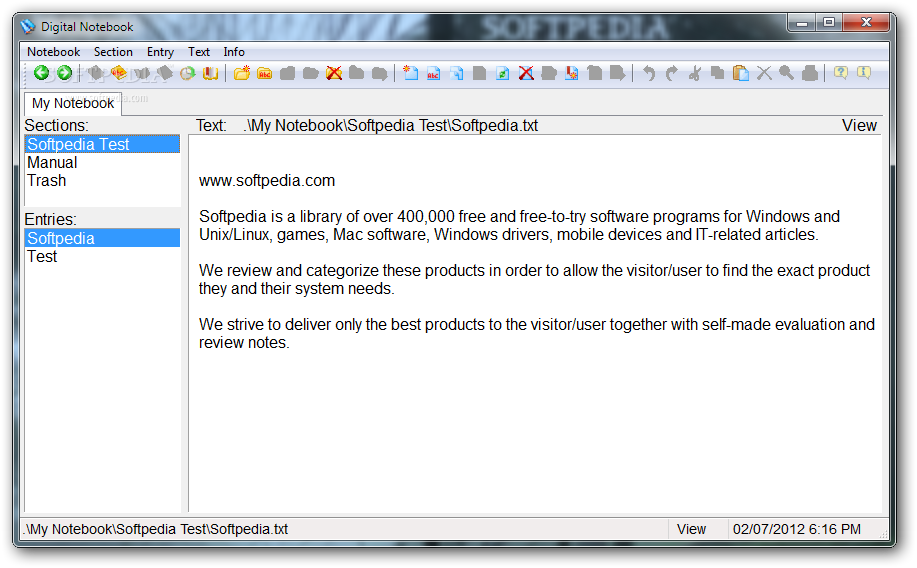Click the rename section folder abc icon
917x568 pixels.
tap(264, 73)
